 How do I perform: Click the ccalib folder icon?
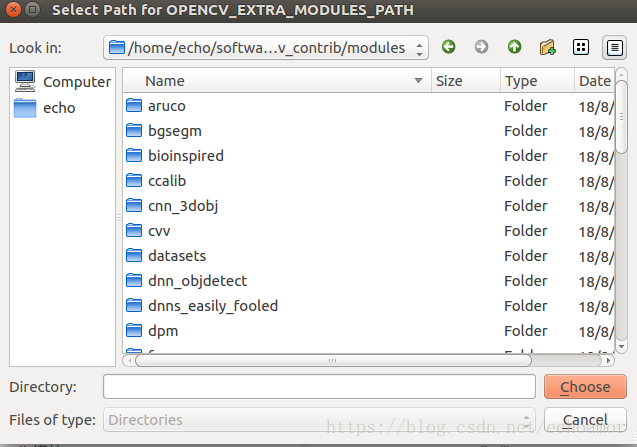(x=134, y=181)
